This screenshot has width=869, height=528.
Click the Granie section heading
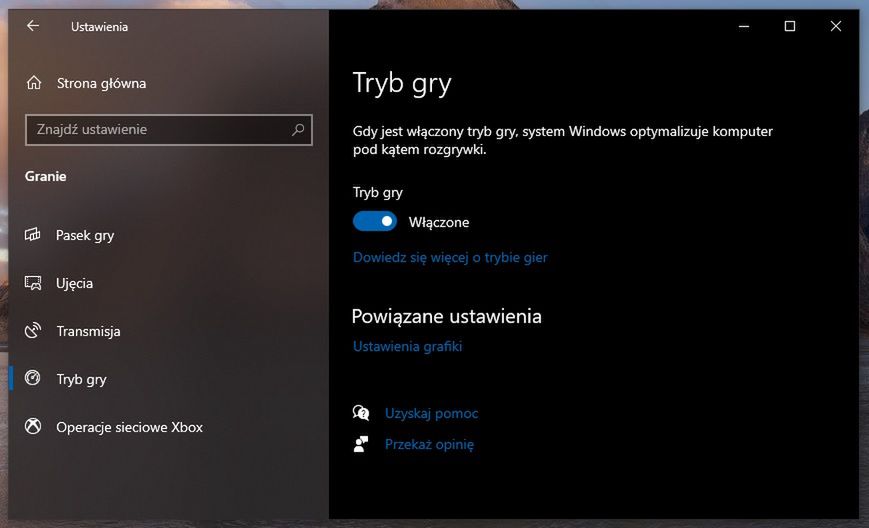(x=45, y=176)
